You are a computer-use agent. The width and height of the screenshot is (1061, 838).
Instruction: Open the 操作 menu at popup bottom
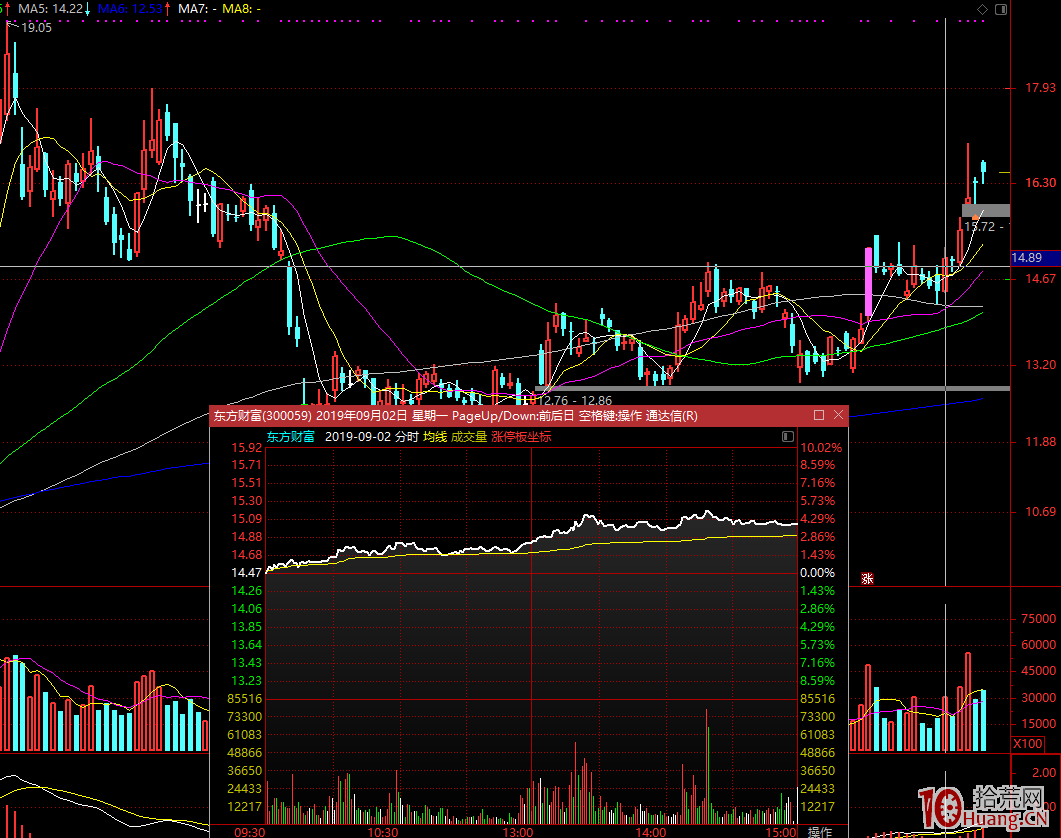[x=819, y=831]
